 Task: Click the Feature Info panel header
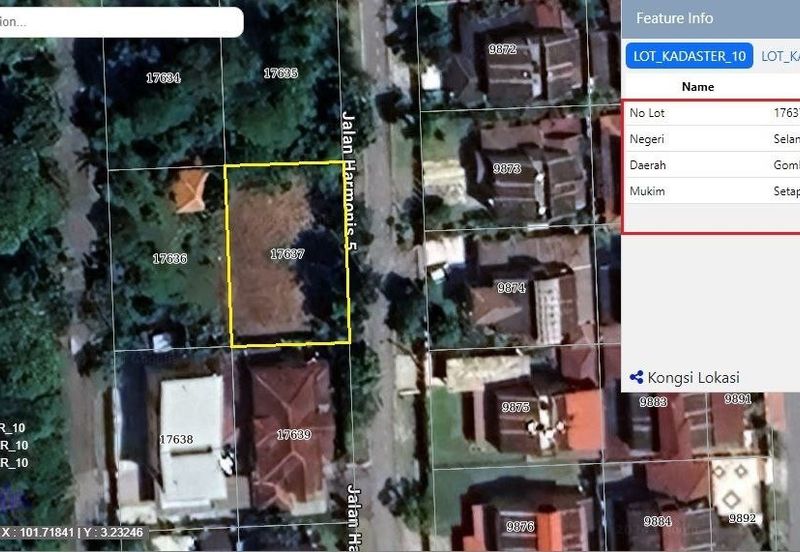[710, 19]
